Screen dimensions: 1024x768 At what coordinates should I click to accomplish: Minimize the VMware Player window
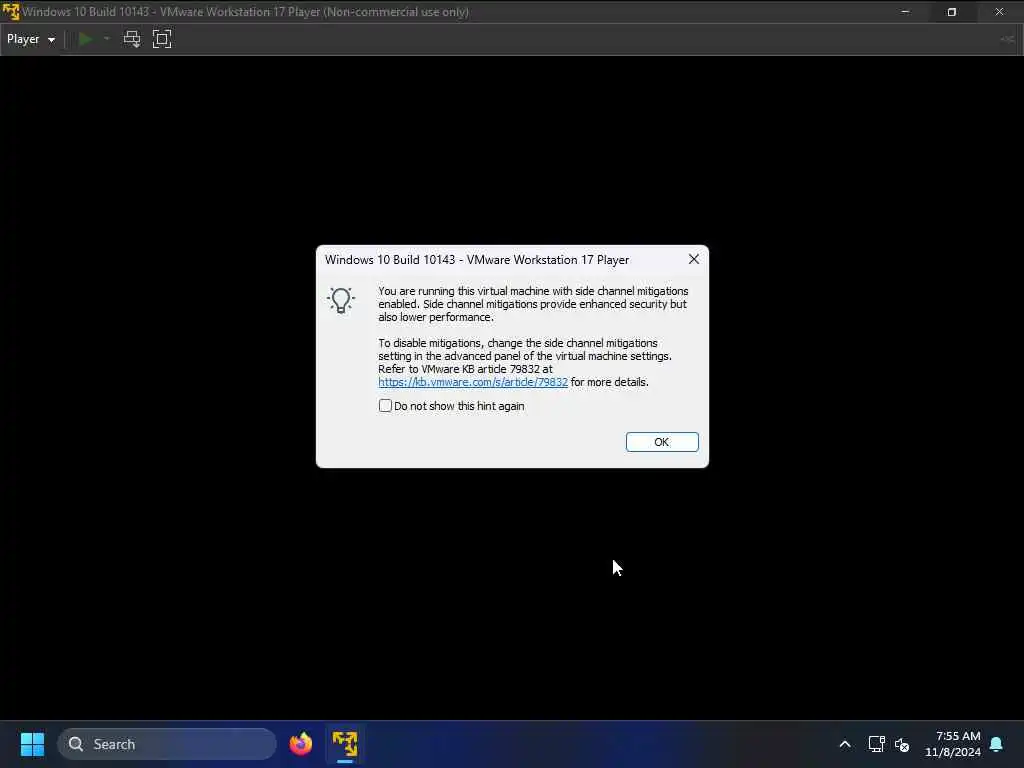905,11
